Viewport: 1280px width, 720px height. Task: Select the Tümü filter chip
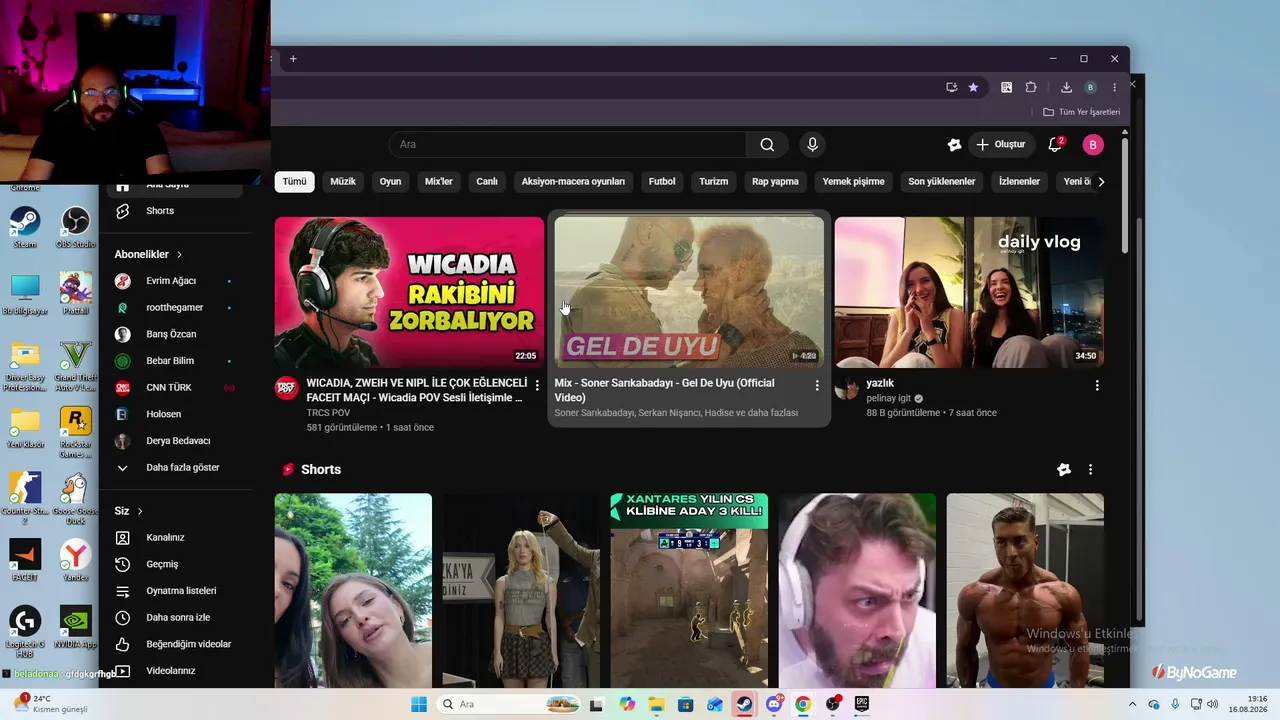pyautogui.click(x=294, y=182)
